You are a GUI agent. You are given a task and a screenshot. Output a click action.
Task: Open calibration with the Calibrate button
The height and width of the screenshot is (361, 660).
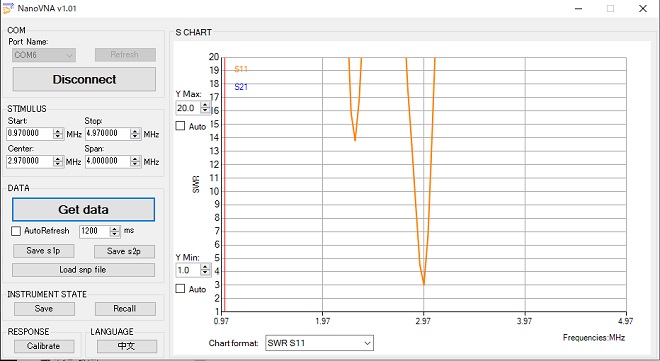click(x=44, y=346)
